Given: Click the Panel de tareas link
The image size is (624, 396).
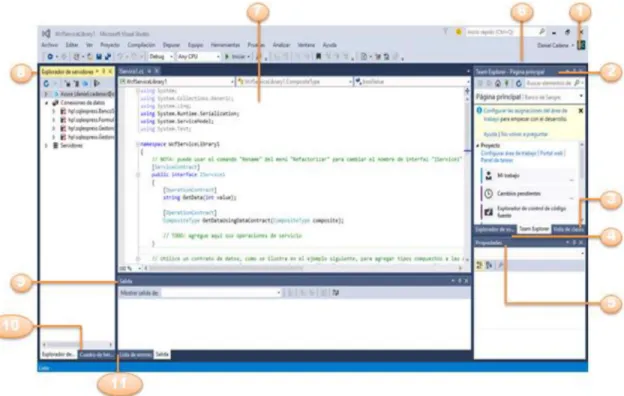Looking at the screenshot, I should 497,160.
